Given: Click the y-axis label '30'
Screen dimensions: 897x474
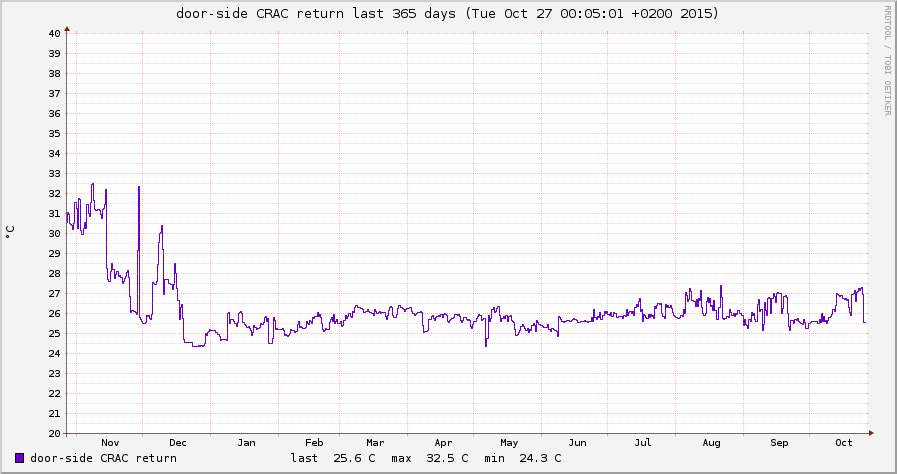Looking at the screenshot, I should coord(54,233).
